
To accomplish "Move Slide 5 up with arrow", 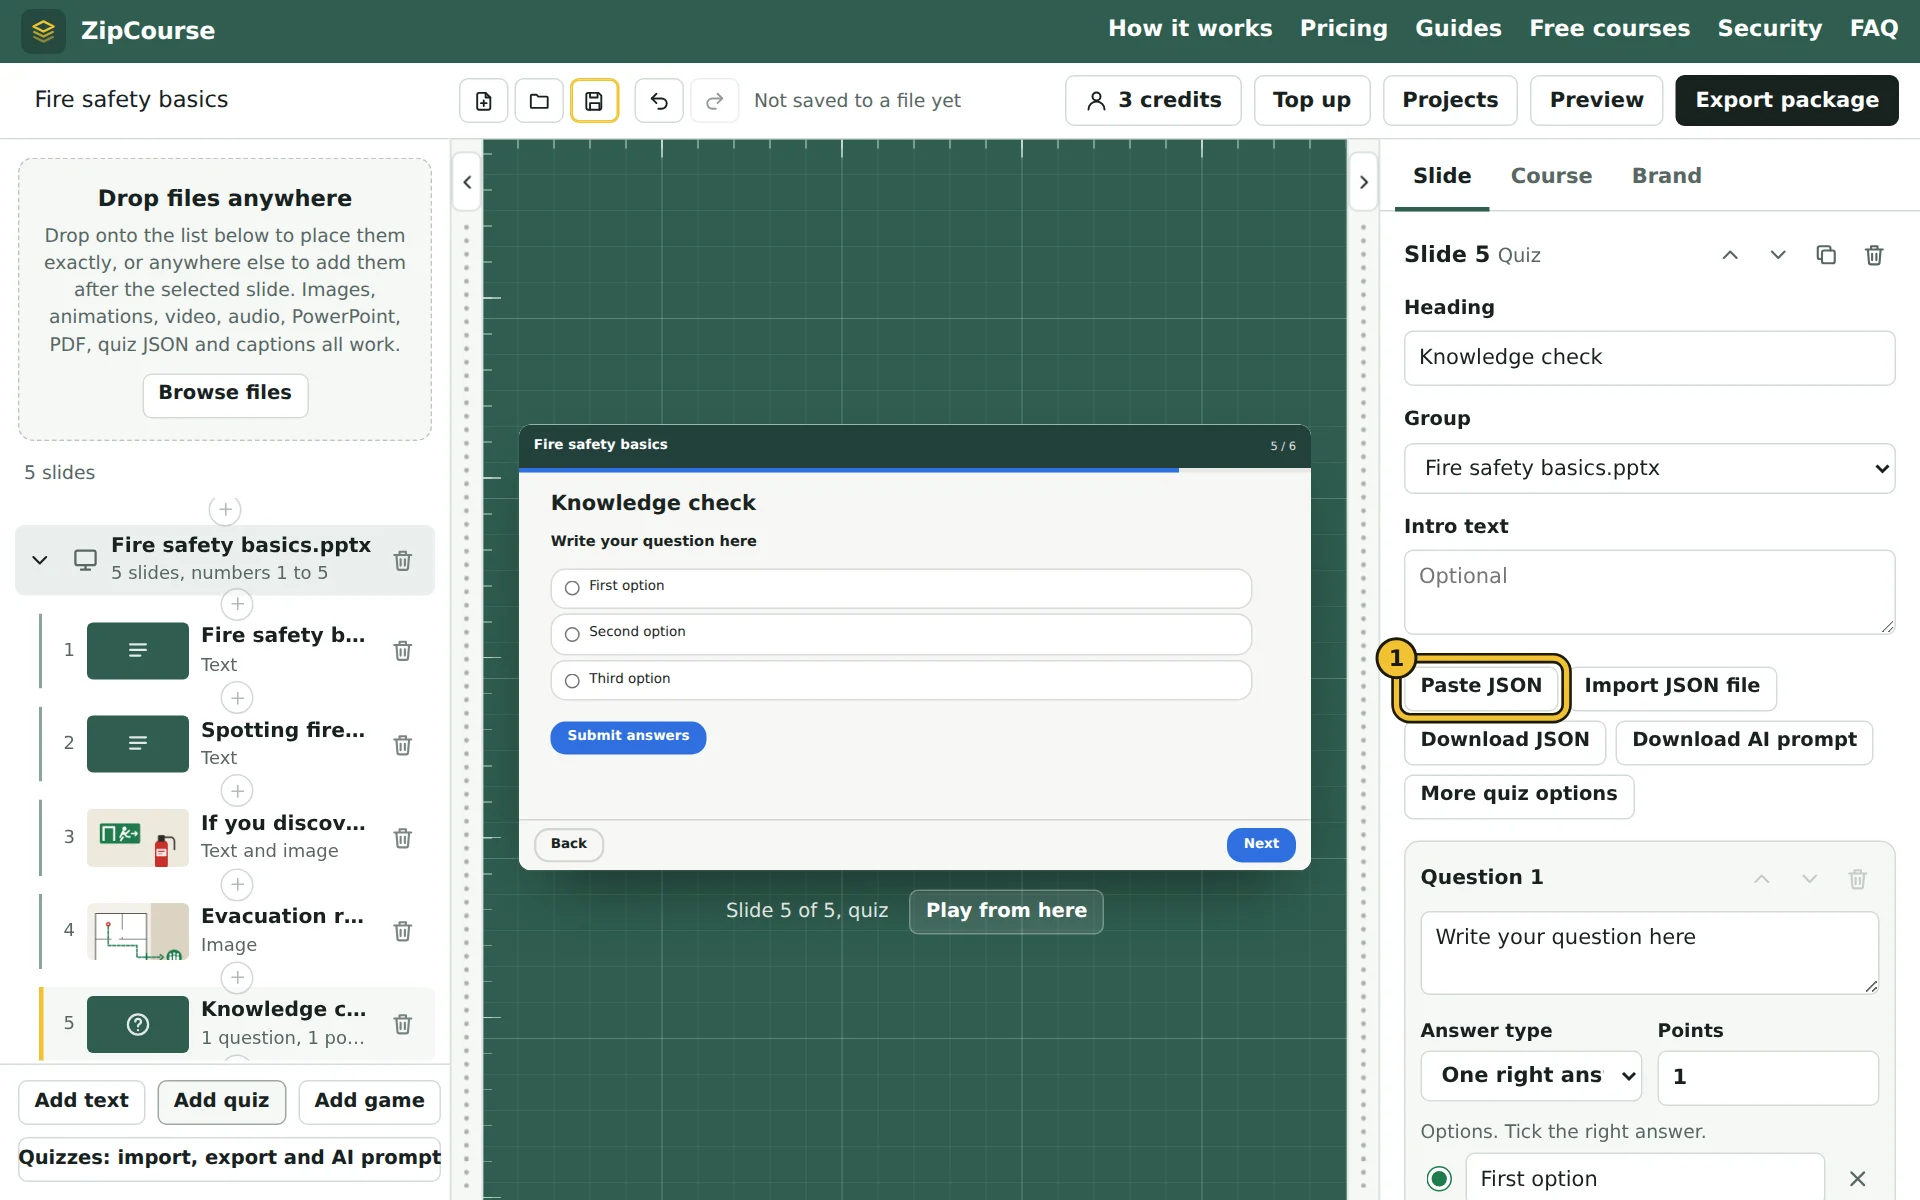I will click(x=1730, y=255).
